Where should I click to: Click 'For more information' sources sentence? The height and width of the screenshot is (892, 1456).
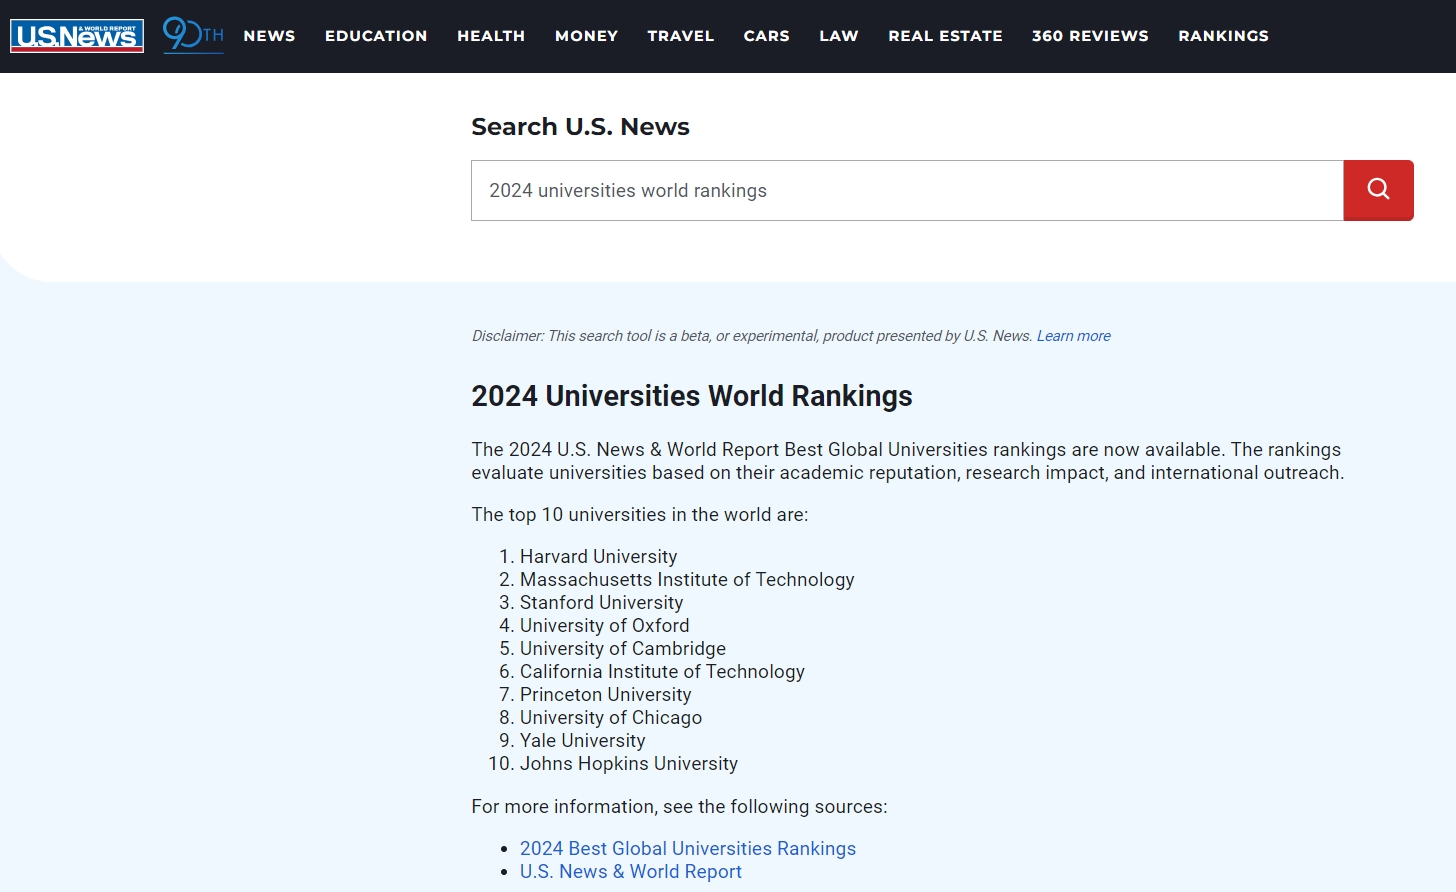click(x=679, y=806)
